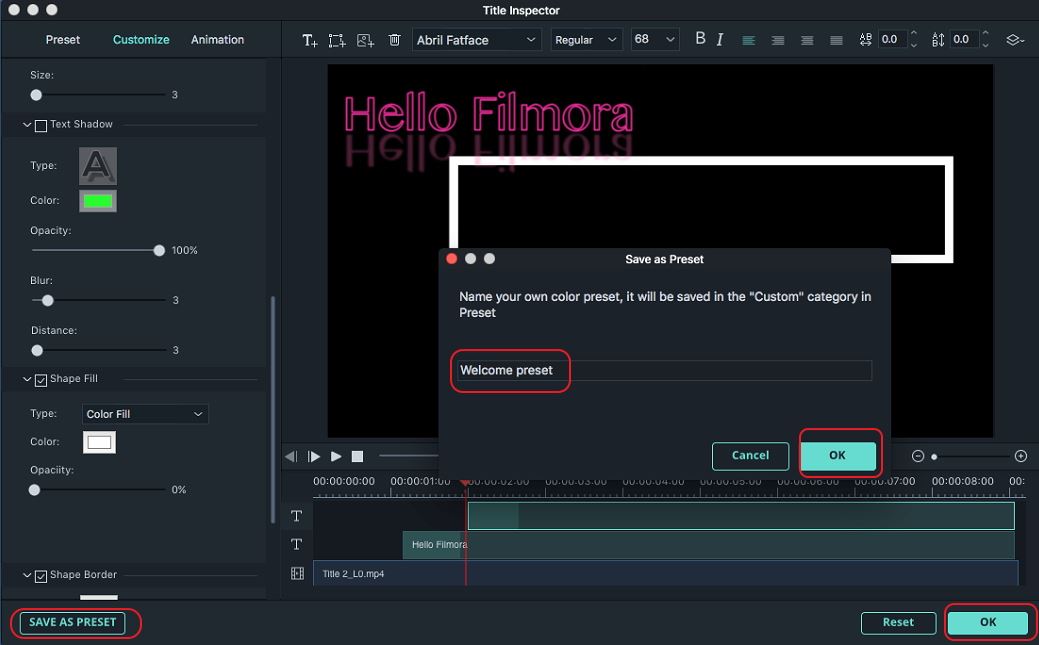
Task: Select the Hello Filmora timeline clip
Action: tap(708, 545)
